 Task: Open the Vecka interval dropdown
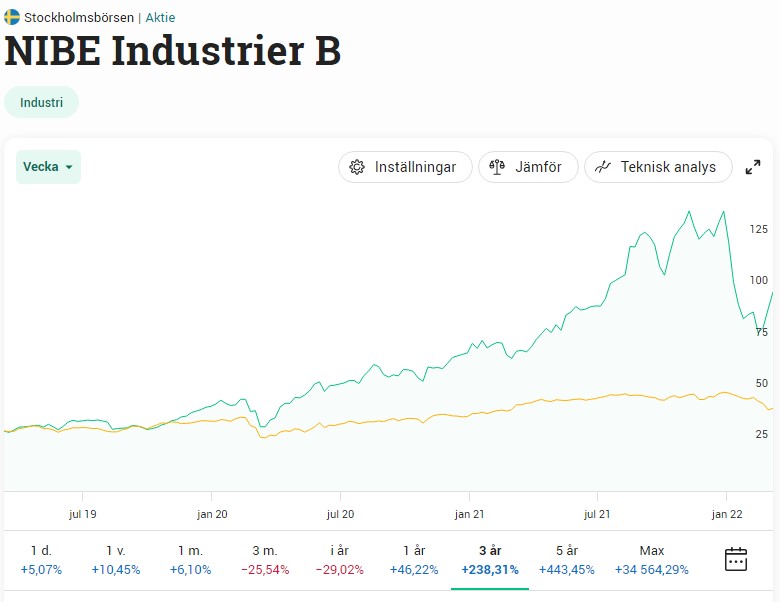point(47,167)
